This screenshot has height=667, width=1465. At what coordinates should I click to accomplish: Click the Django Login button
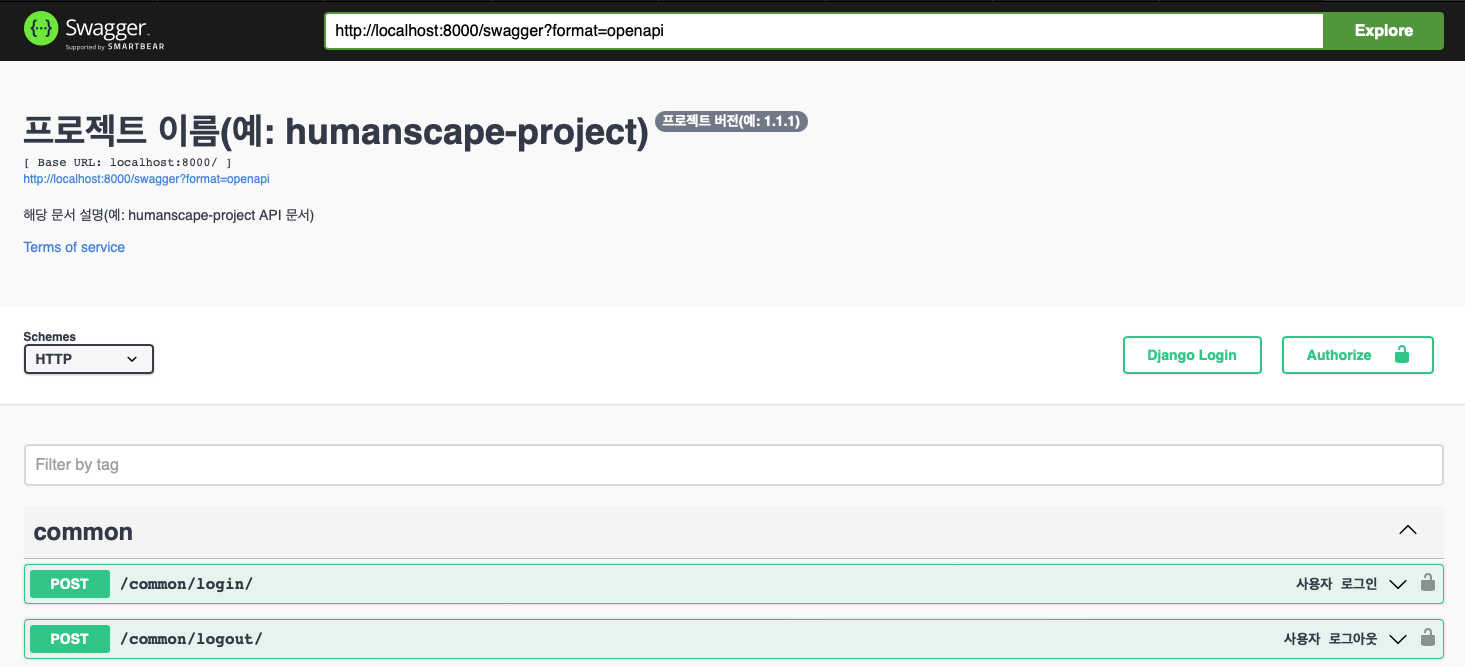click(1192, 355)
